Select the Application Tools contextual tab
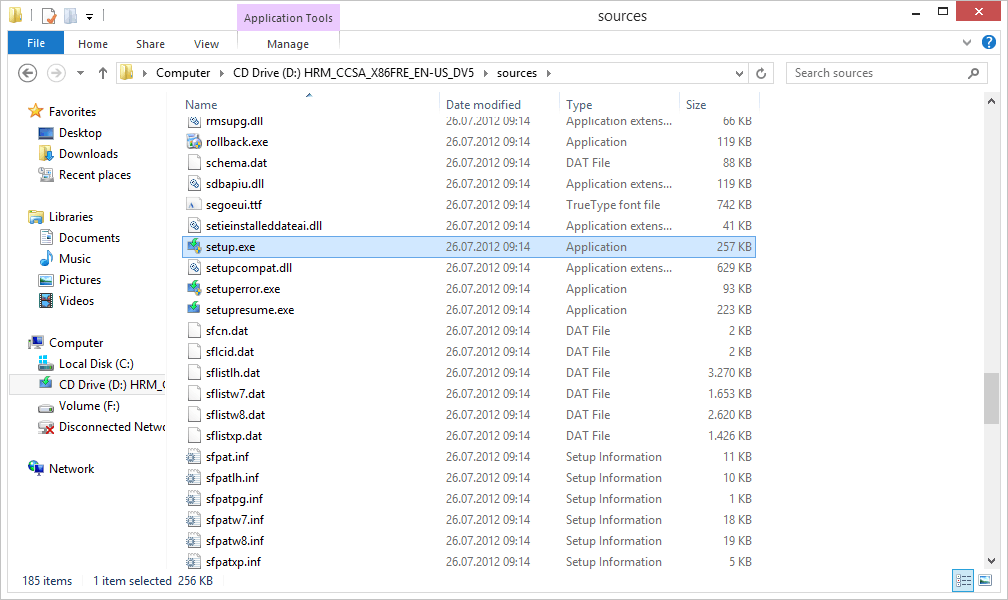1008x600 pixels. point(288,18)
